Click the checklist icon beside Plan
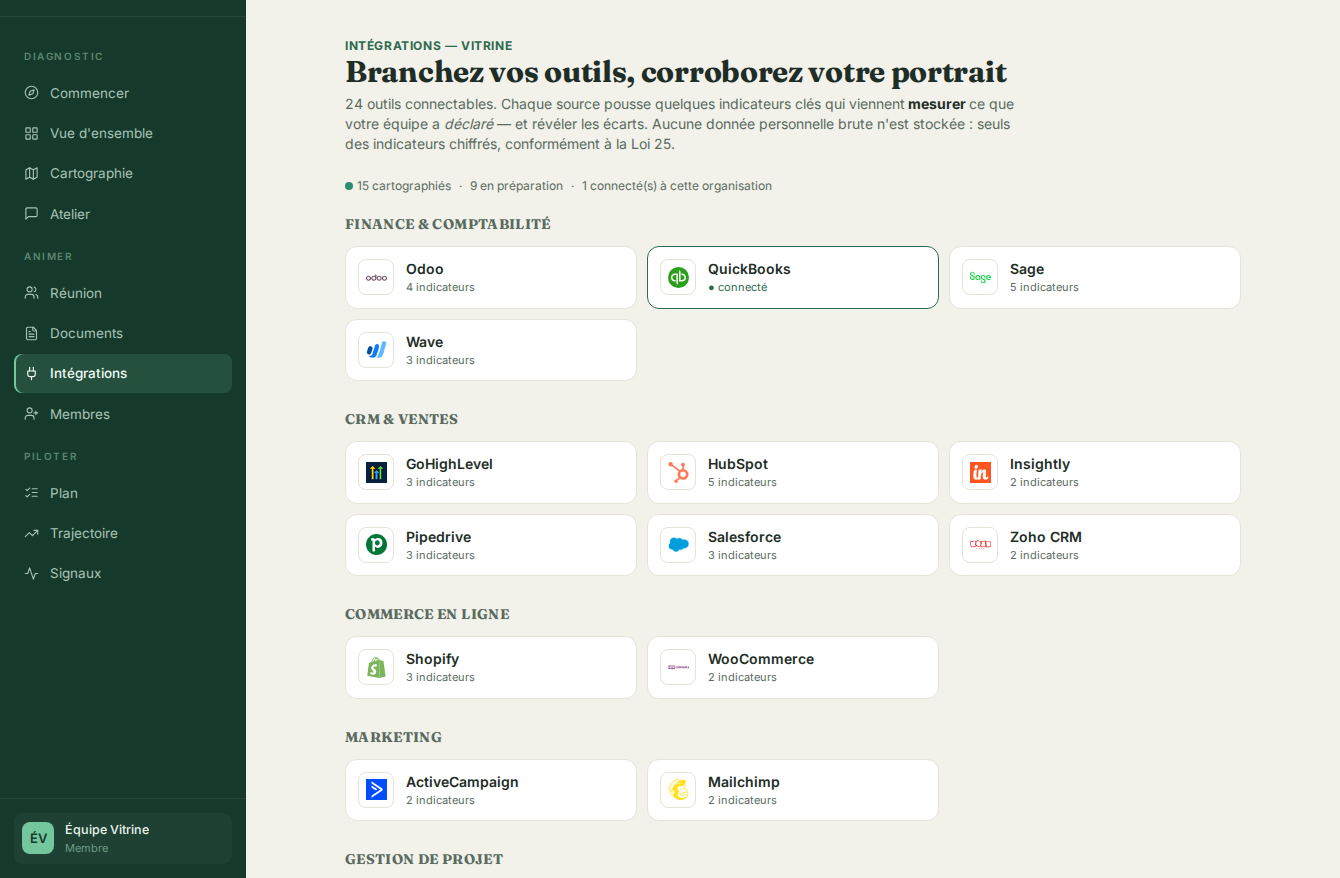 coord(32,493)
